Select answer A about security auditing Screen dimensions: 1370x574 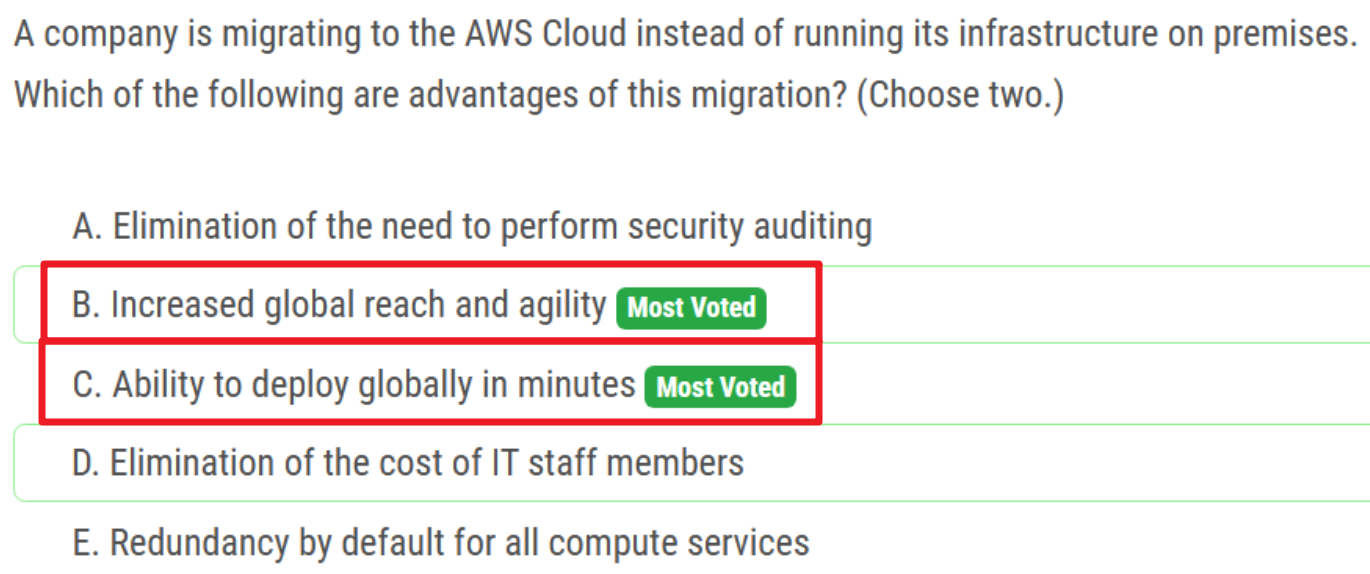[472, 227]
